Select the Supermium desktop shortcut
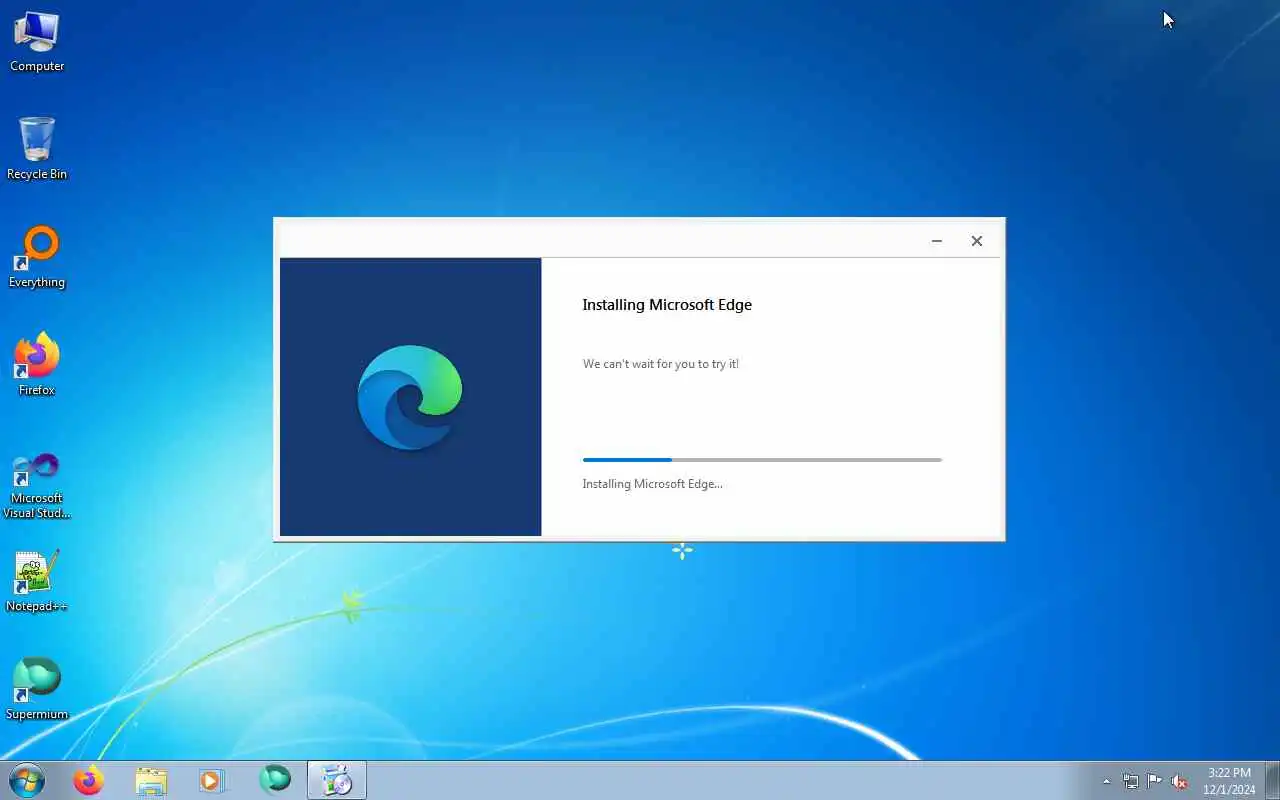Image resolution: width=1280 pixels, height=800 pixels. 37,689
